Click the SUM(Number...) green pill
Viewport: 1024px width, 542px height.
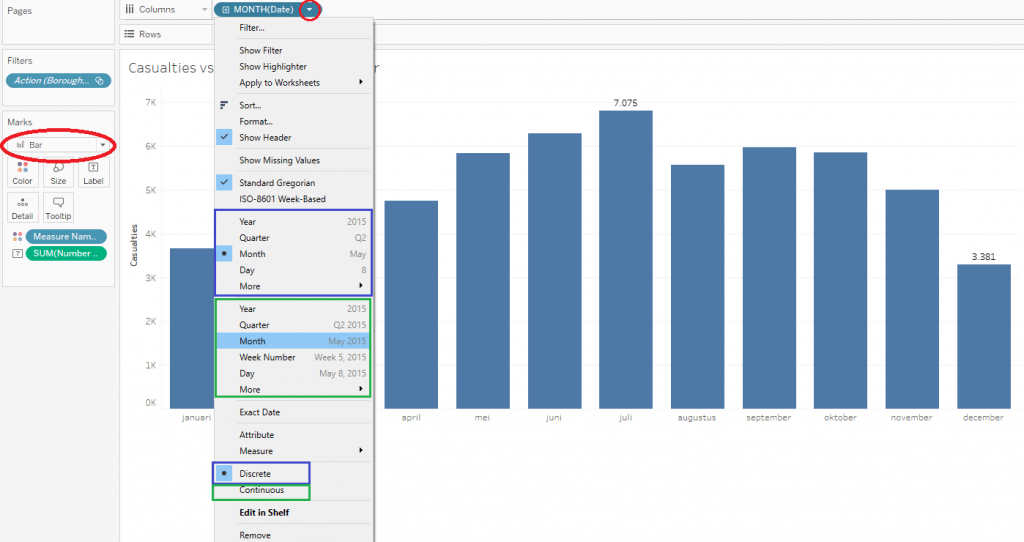65,253
